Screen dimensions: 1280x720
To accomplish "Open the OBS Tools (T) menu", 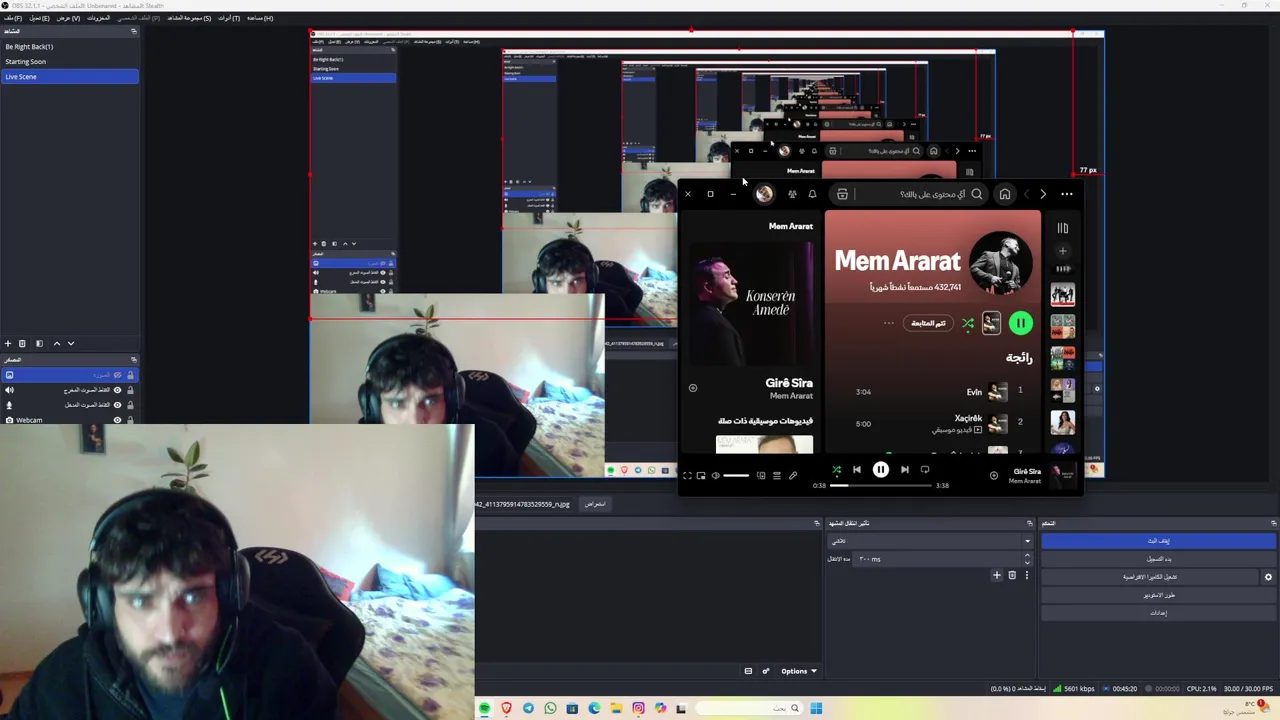I will (229, 18).
